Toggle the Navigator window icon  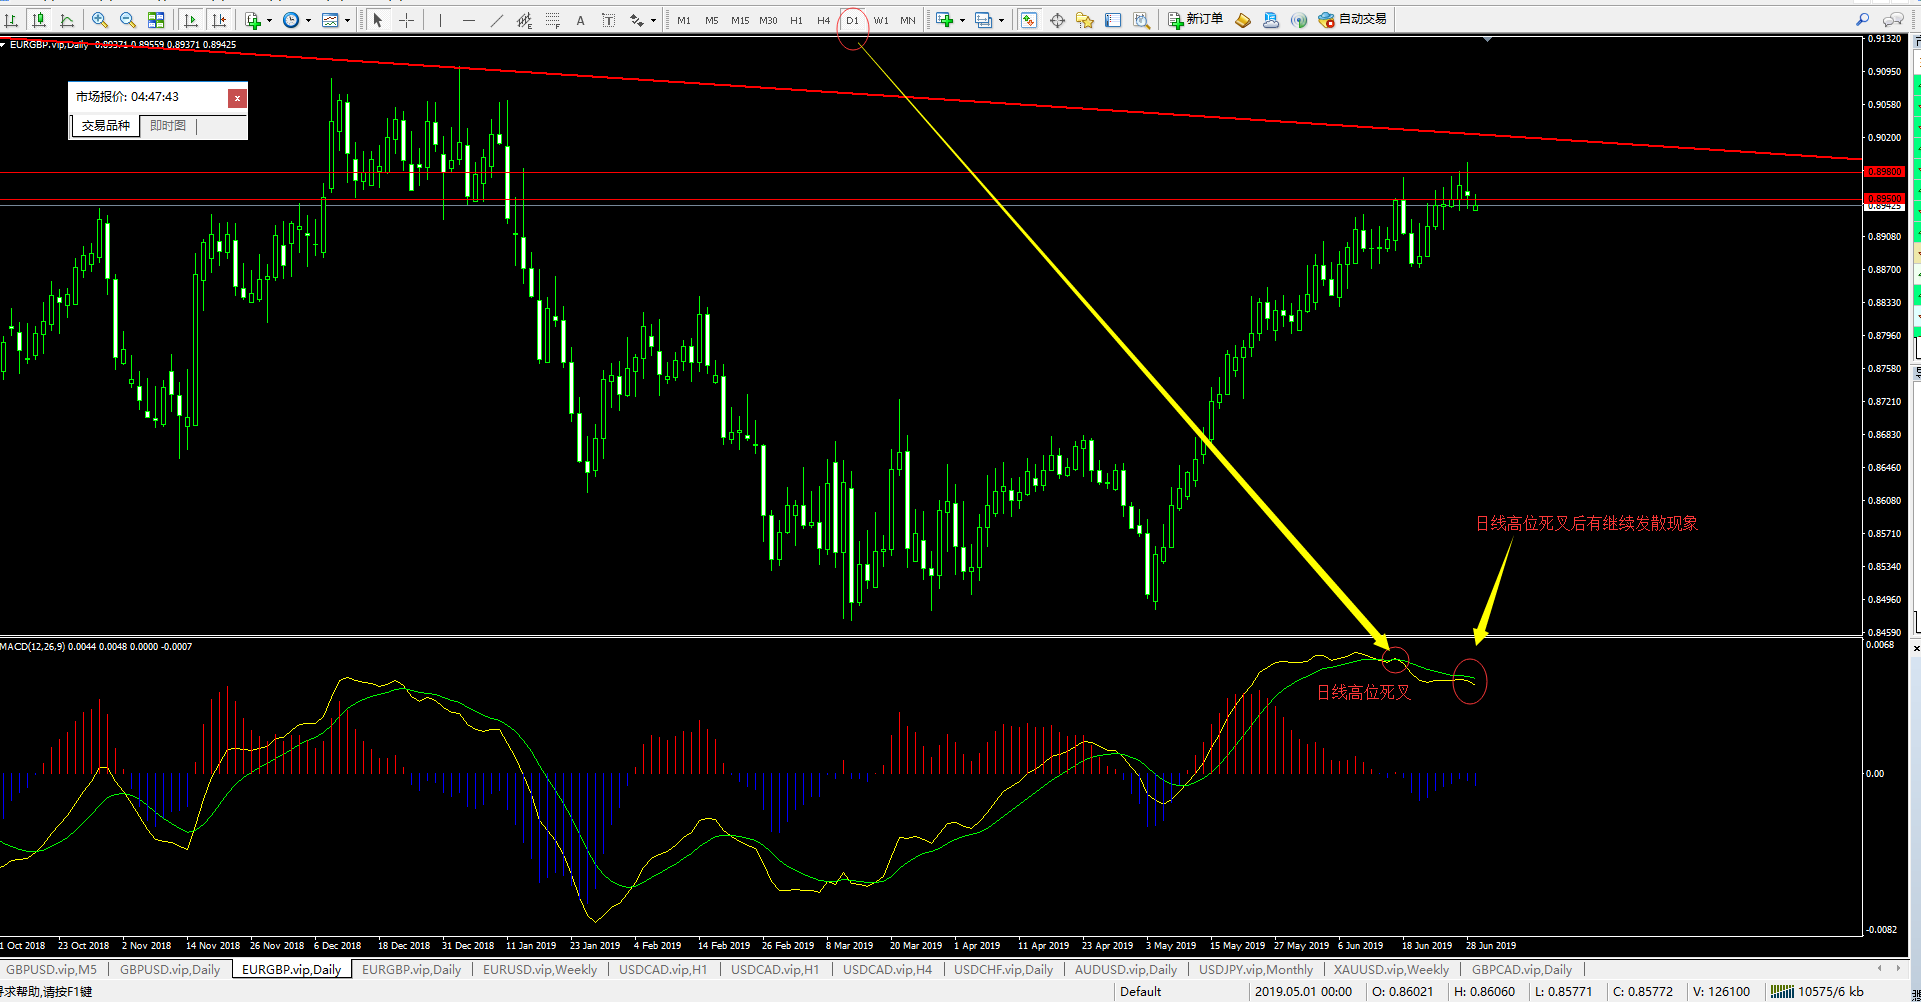pos(1085,20)
